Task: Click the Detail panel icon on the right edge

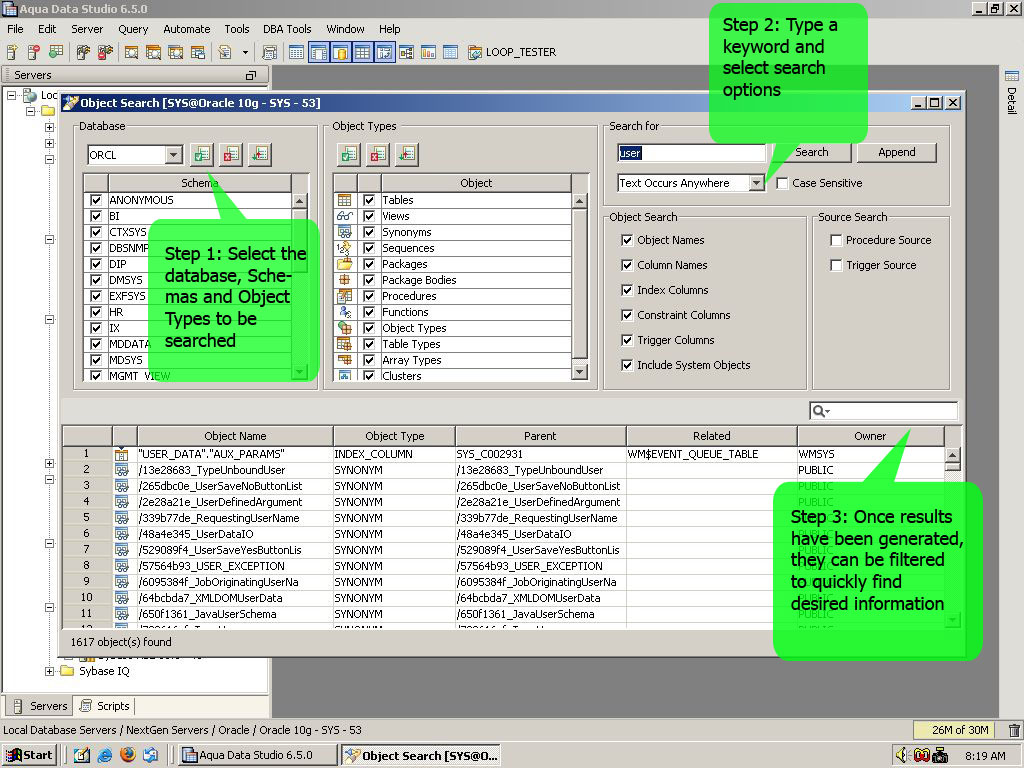Action: (x=1012, y=76)
